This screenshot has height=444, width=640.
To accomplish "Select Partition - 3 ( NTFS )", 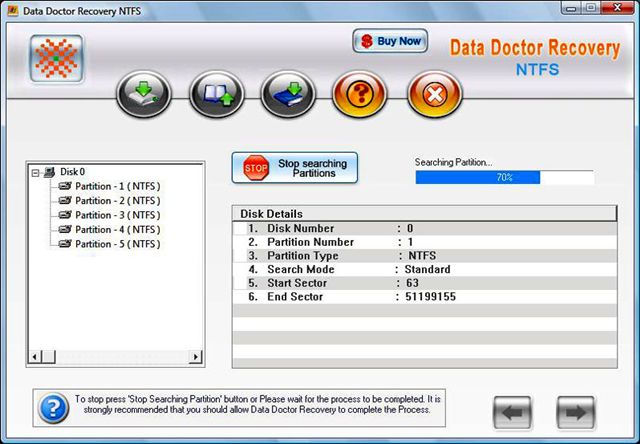I will [x=118, y=215].
